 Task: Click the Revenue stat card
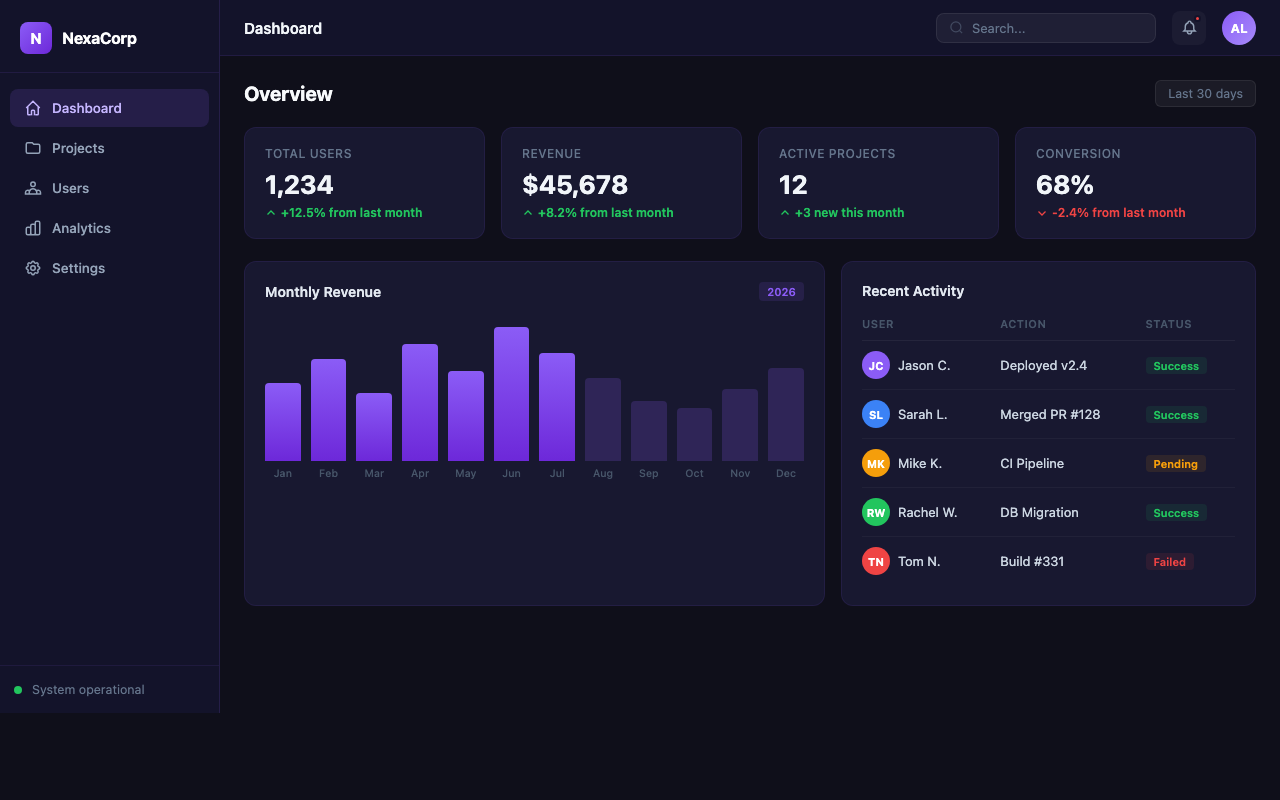[x=621, y=183]
